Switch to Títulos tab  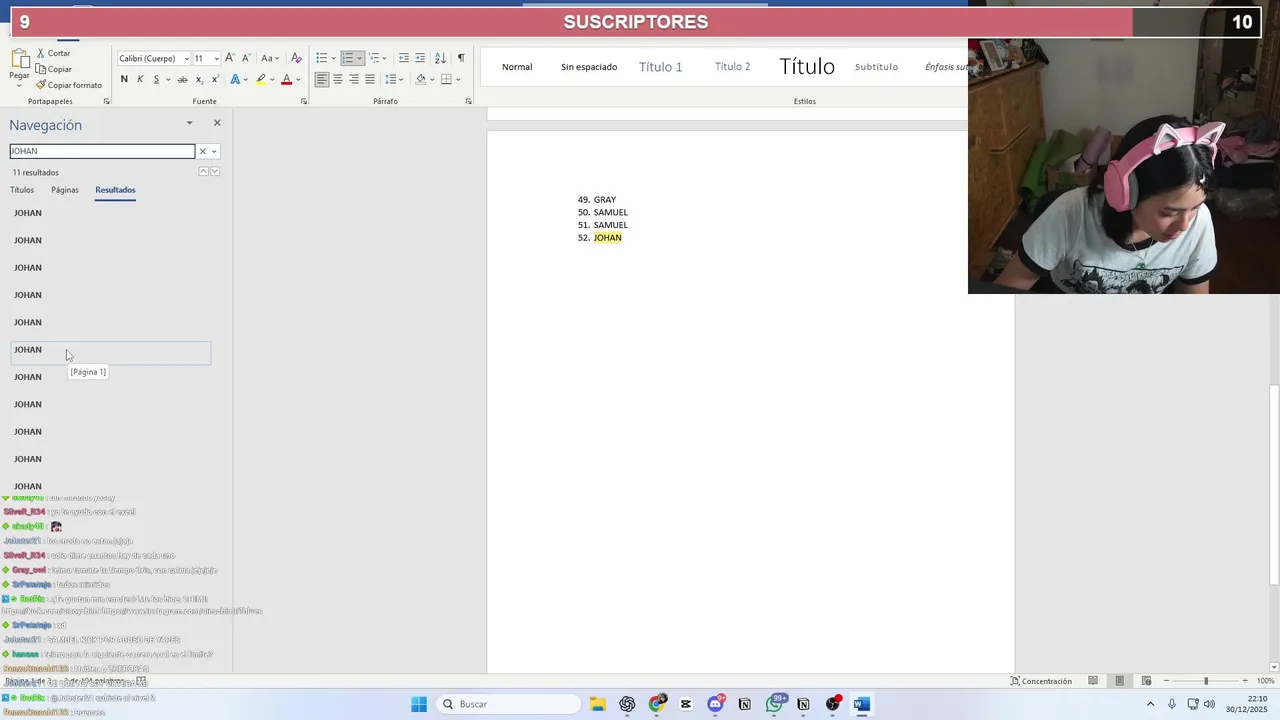pos(22,190)
